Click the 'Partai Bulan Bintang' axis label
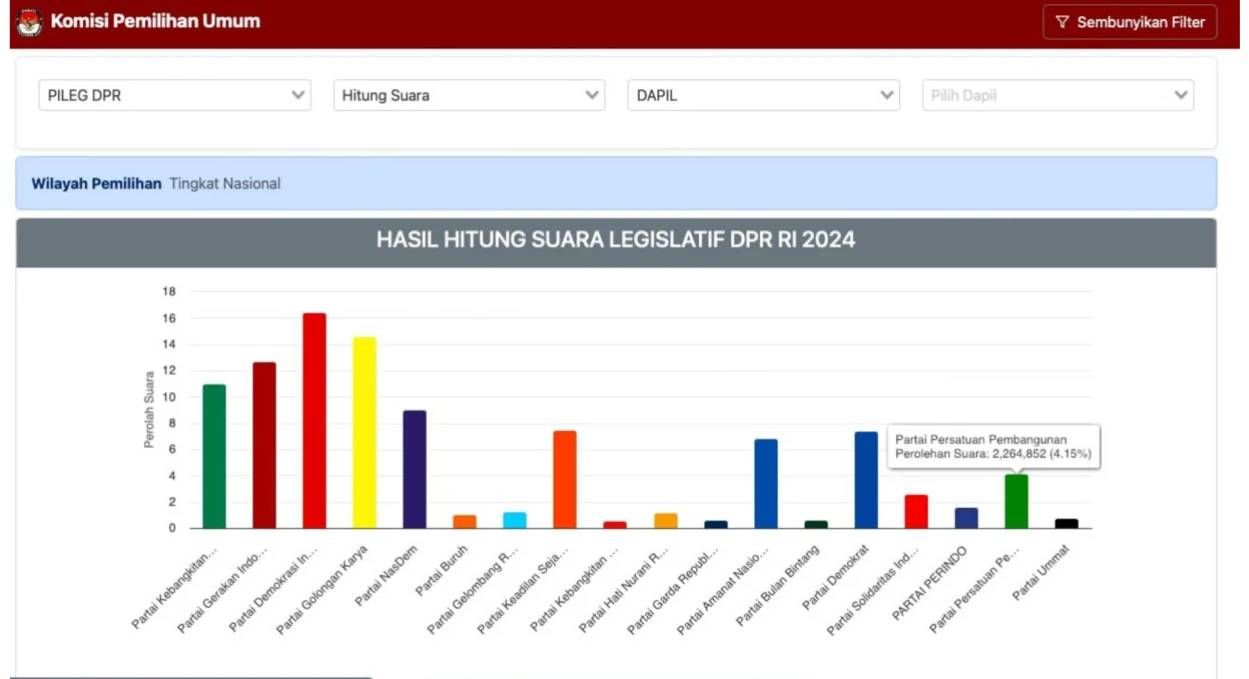1249x679 pixels. 778,585
